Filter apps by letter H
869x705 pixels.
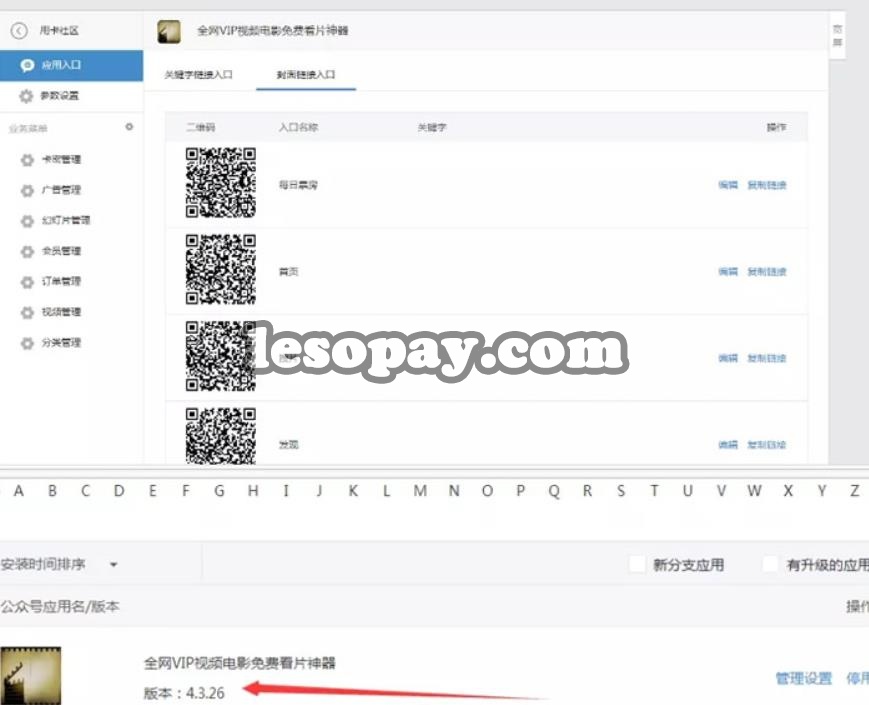click(x=253, y=491)
